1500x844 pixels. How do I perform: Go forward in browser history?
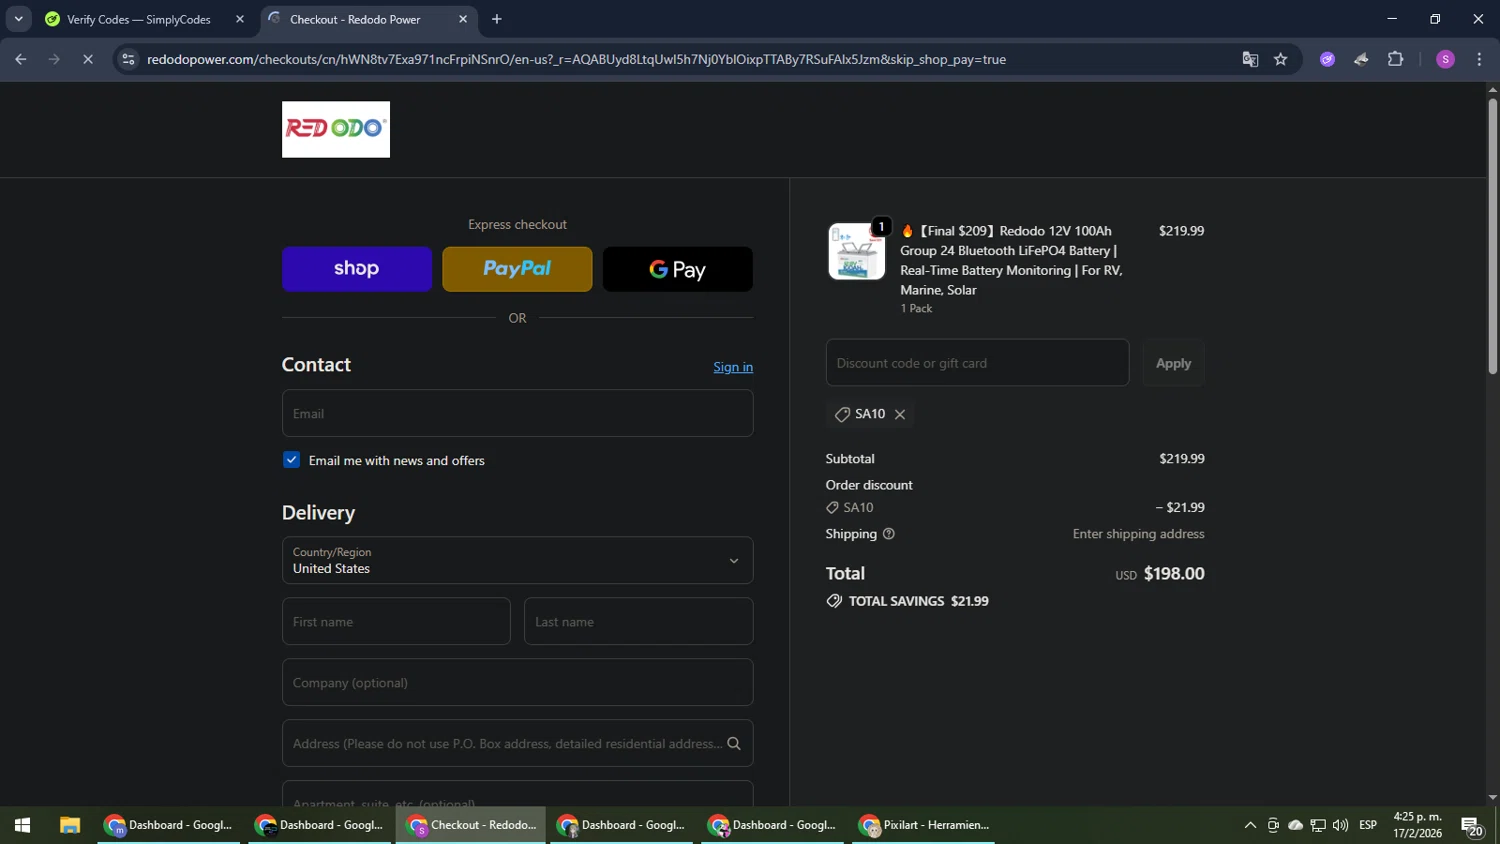[54, 59]
